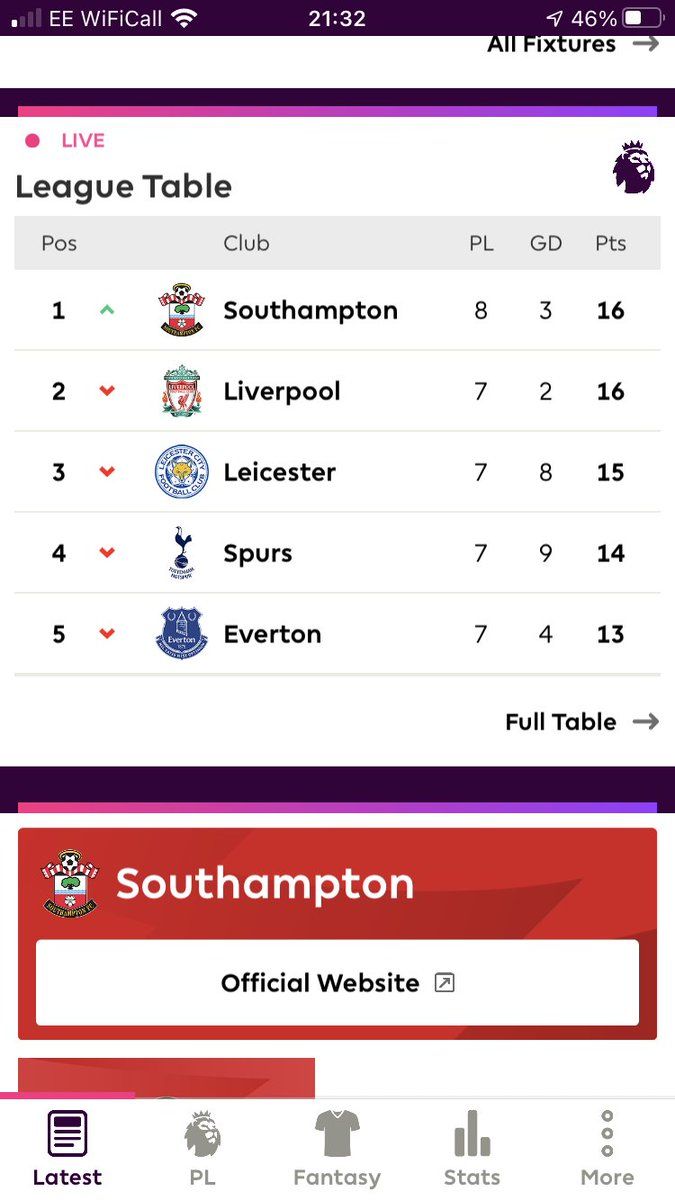This screenshot has width=675, height=1200.
Task: Tap the Everton club badge
Action: pyautogui.click(x=182, y=634)
